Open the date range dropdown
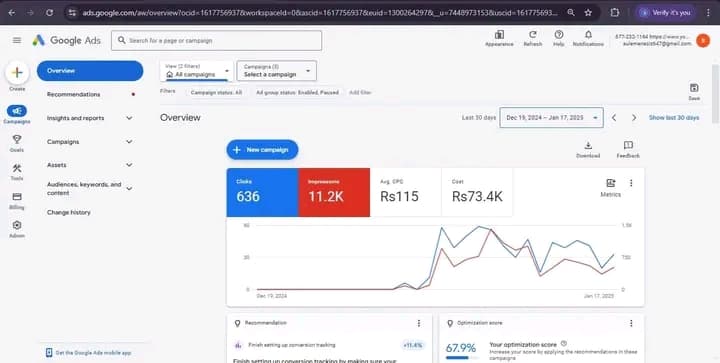The height and width of the screenshot is (363, 720). 551,117
